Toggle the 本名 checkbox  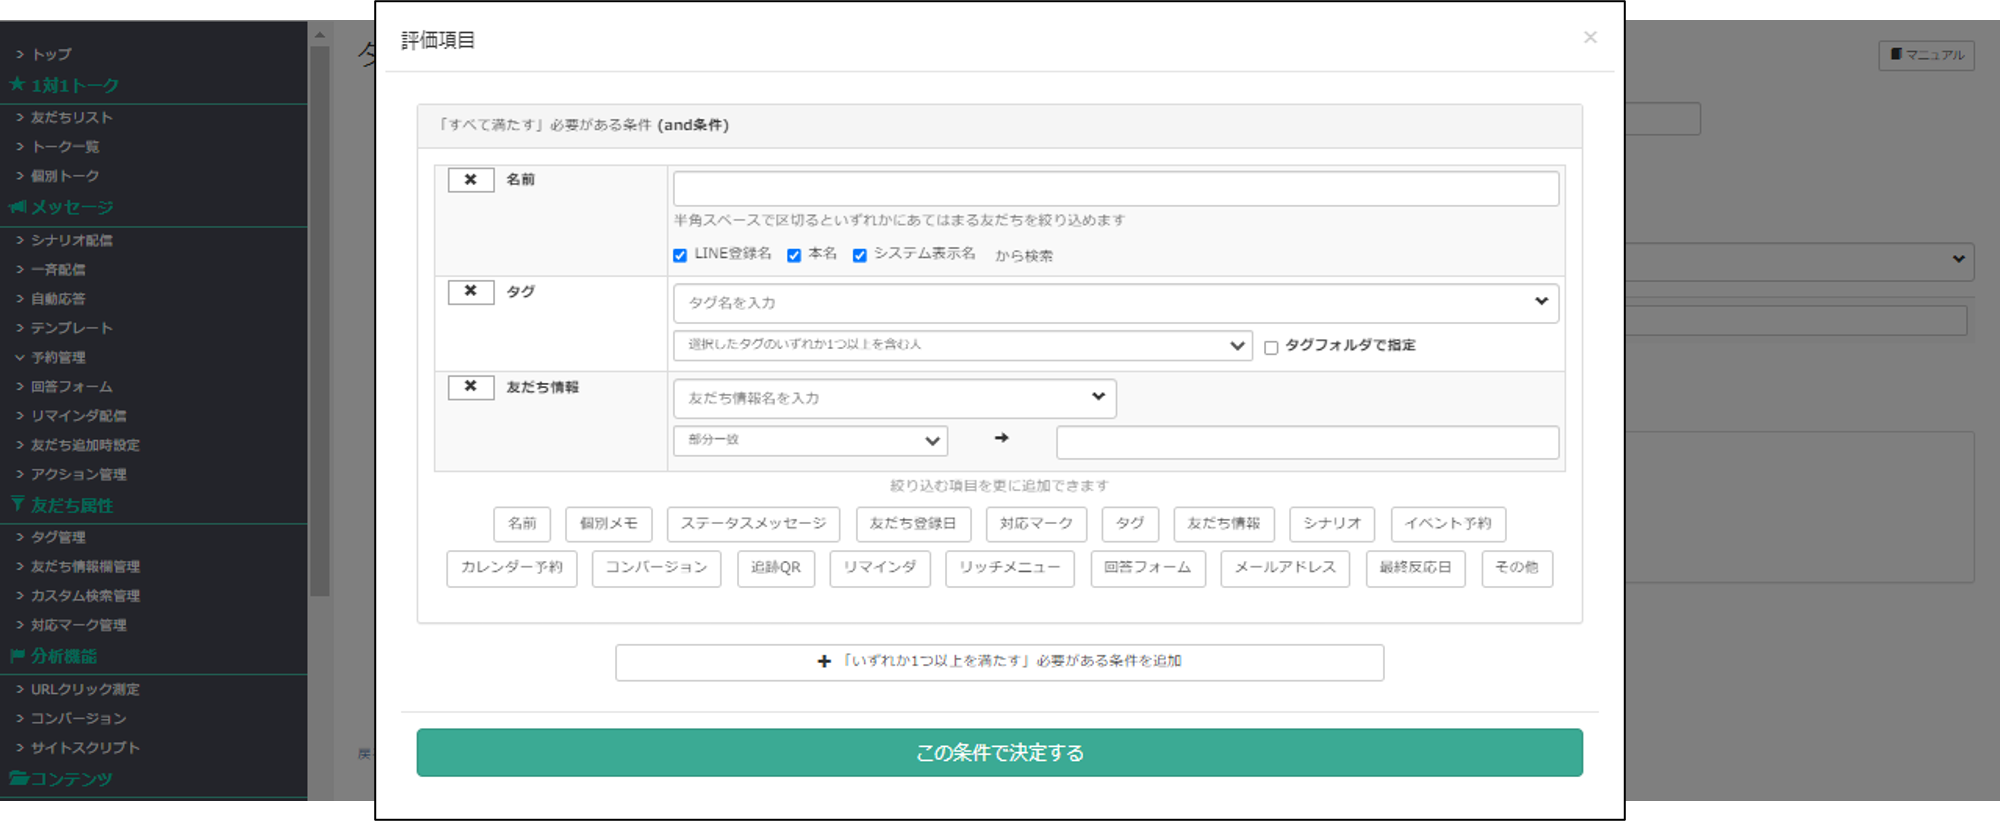(x=794, y=256)
